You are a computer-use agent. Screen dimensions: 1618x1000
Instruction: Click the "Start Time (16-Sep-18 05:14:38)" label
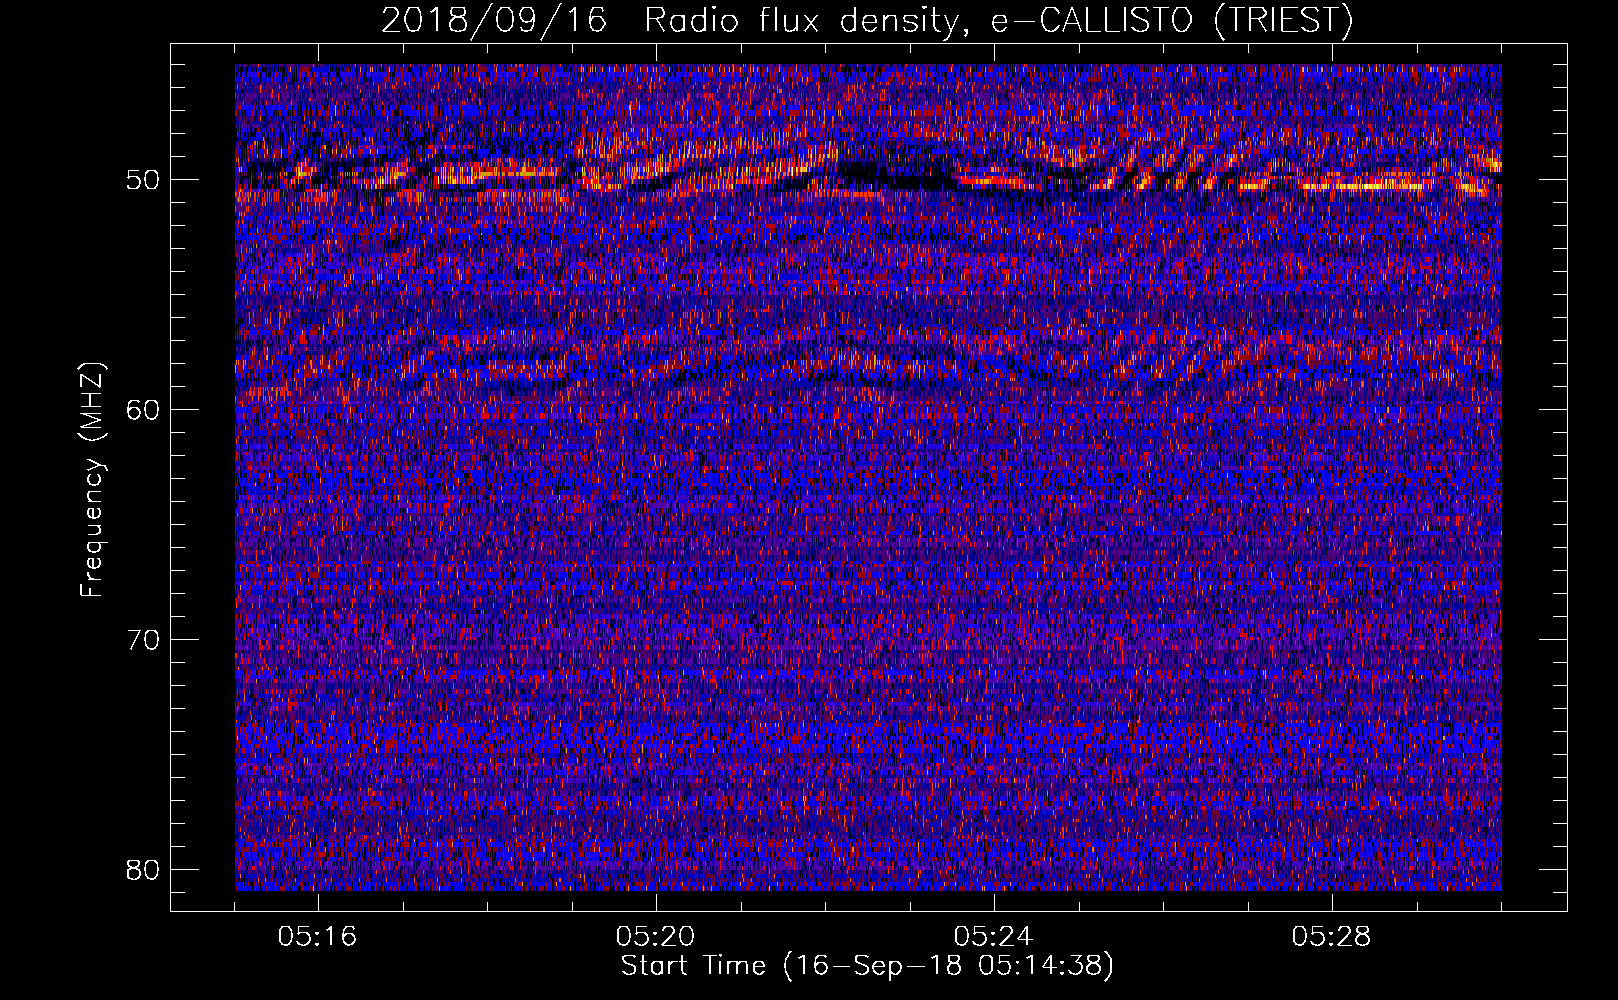pos(867,966)
